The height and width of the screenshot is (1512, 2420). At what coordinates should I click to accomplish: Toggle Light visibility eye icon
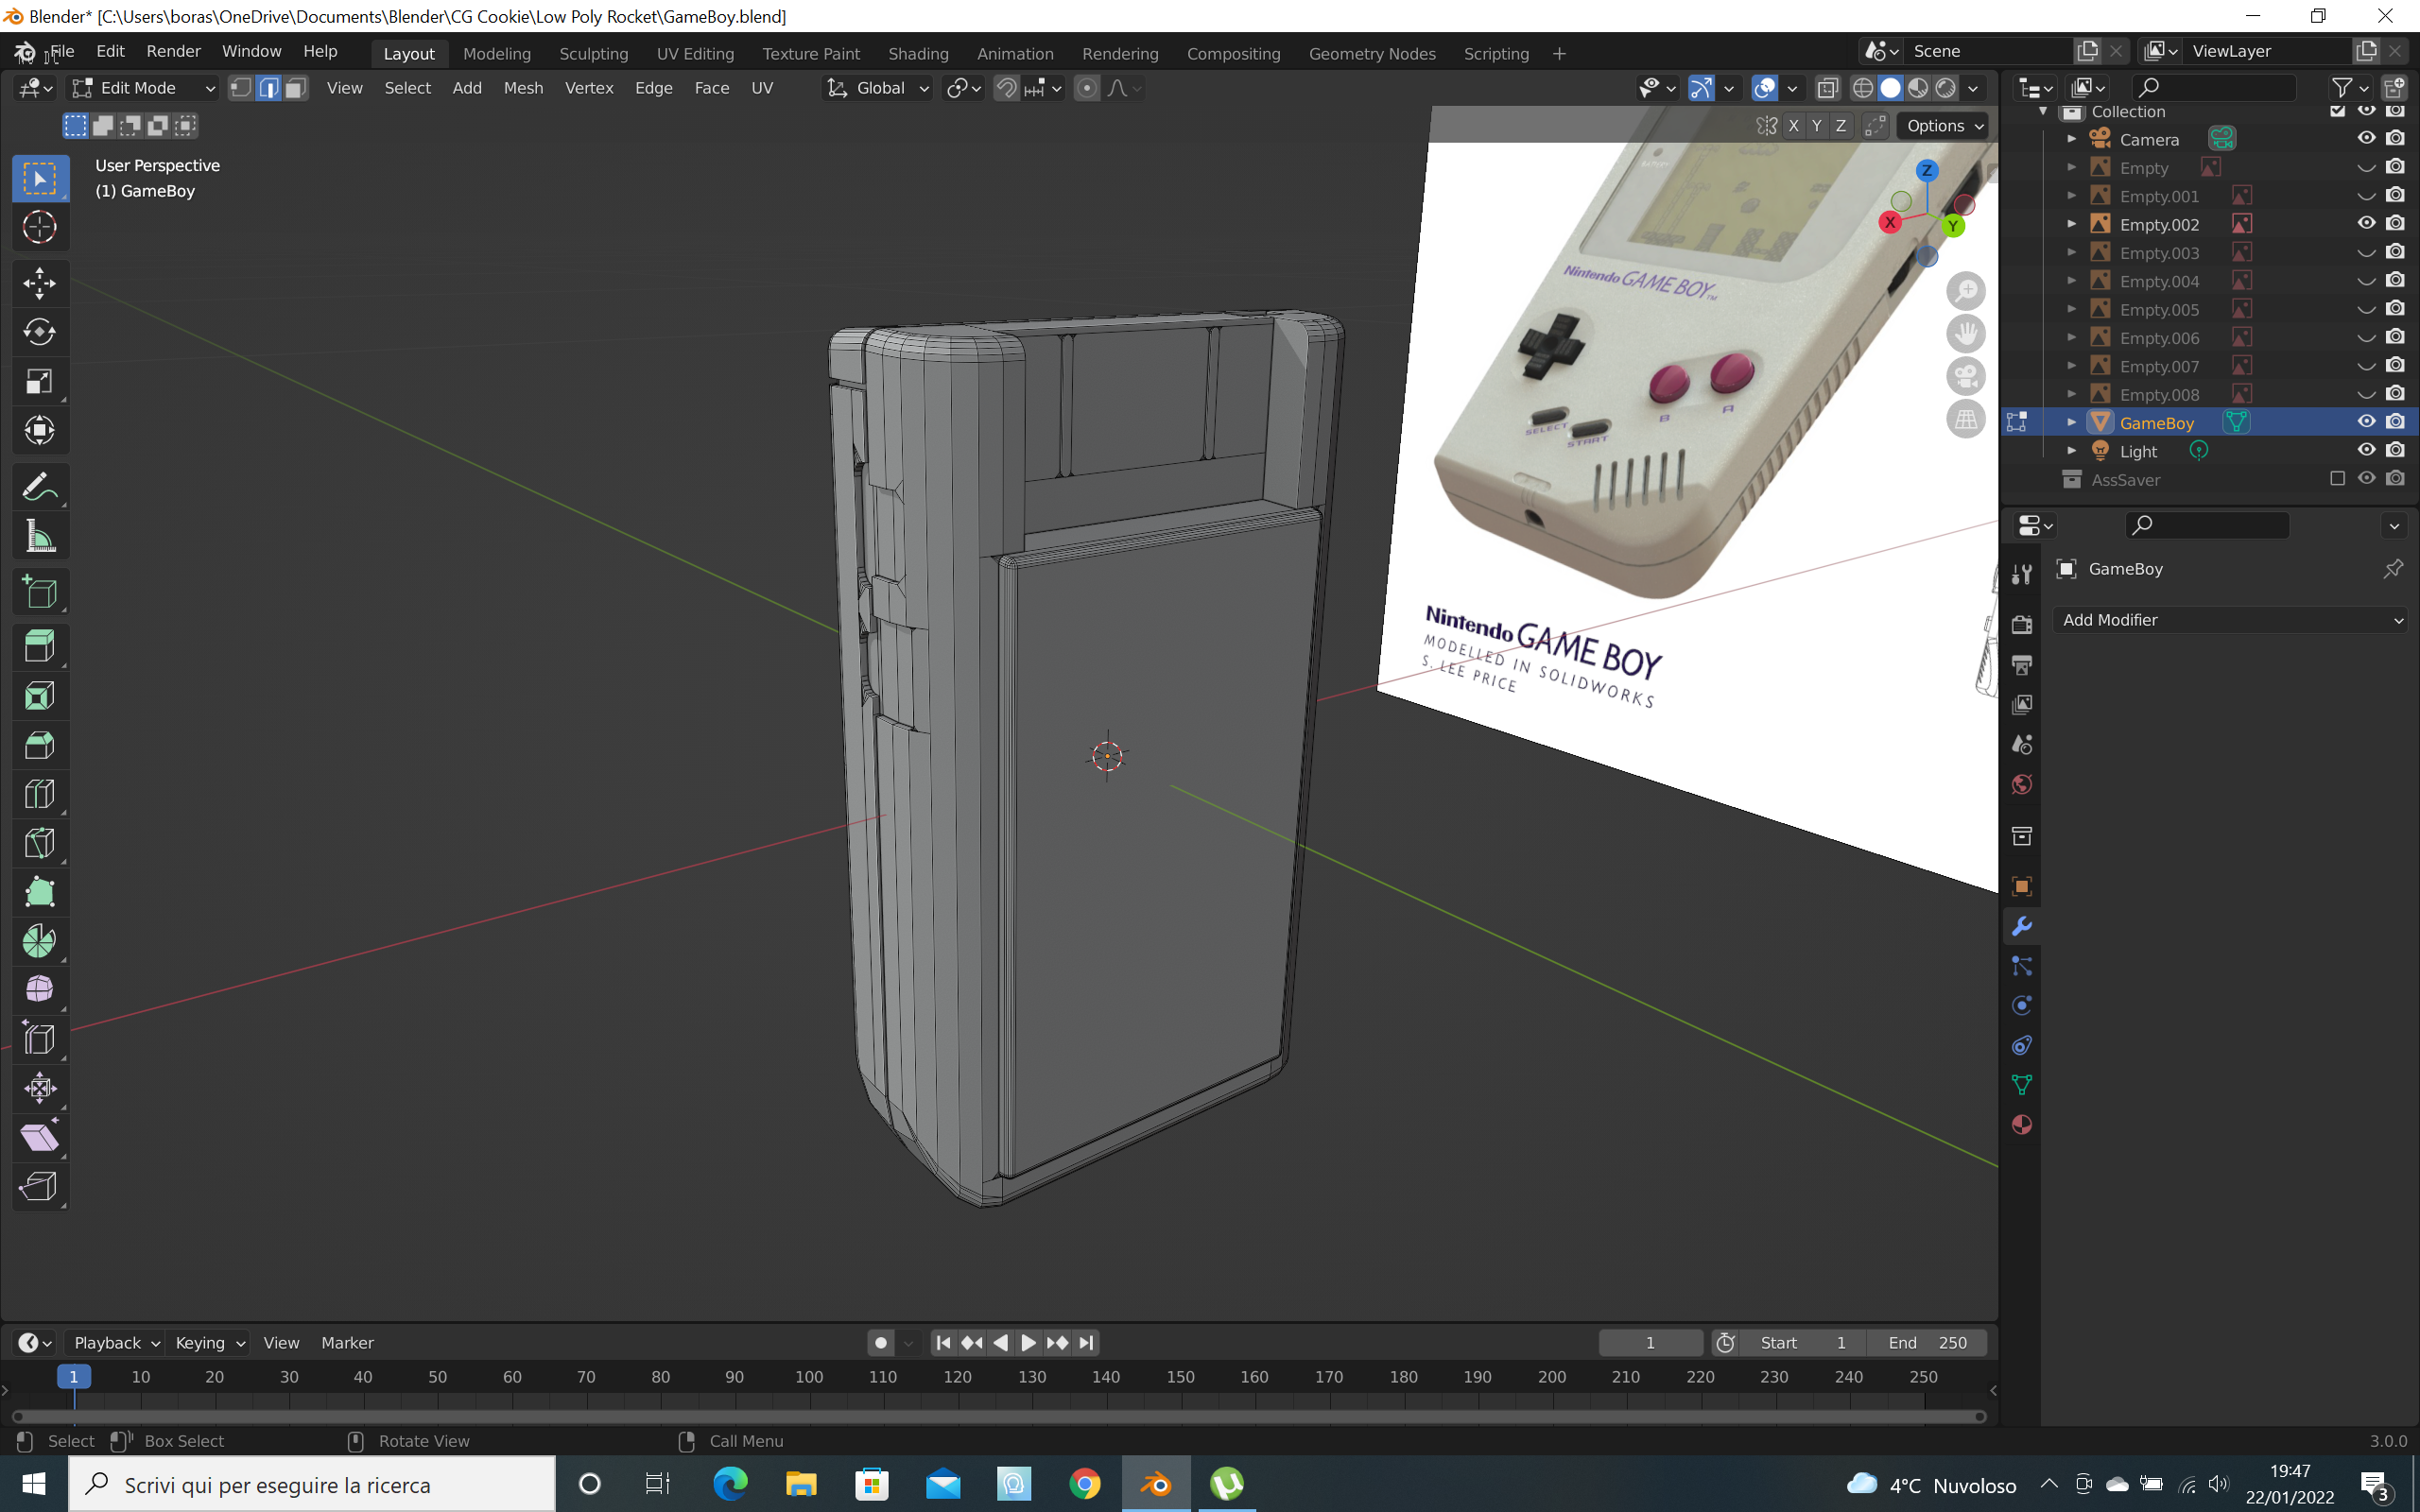click(x=2365, y=451)
